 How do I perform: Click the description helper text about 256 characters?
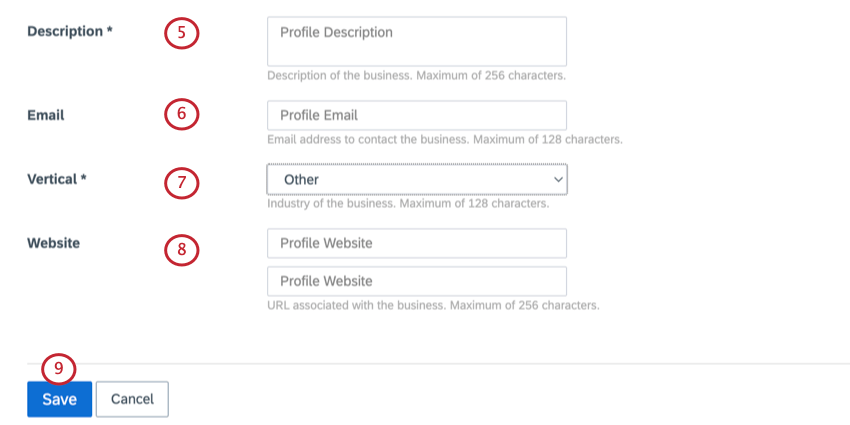click(416, 75)
